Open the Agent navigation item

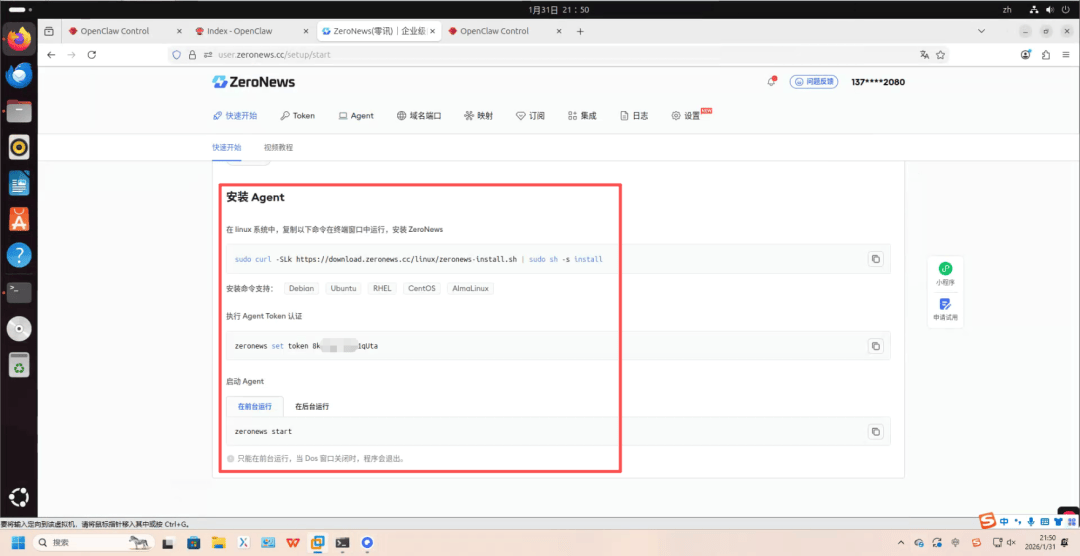pyautogui.click(x=355, y=116)
